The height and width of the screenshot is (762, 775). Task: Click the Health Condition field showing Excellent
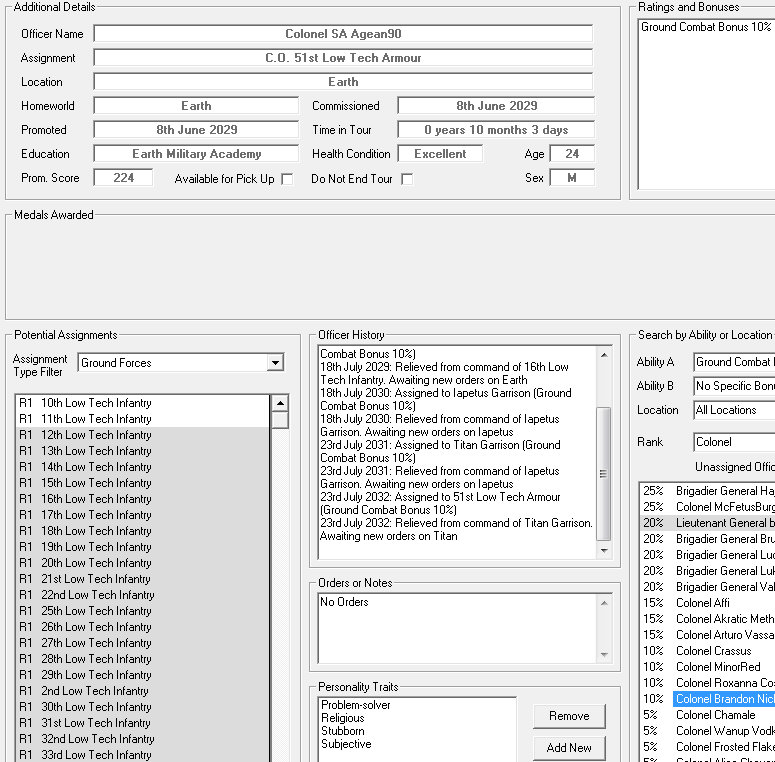click(x=440, y=154)
